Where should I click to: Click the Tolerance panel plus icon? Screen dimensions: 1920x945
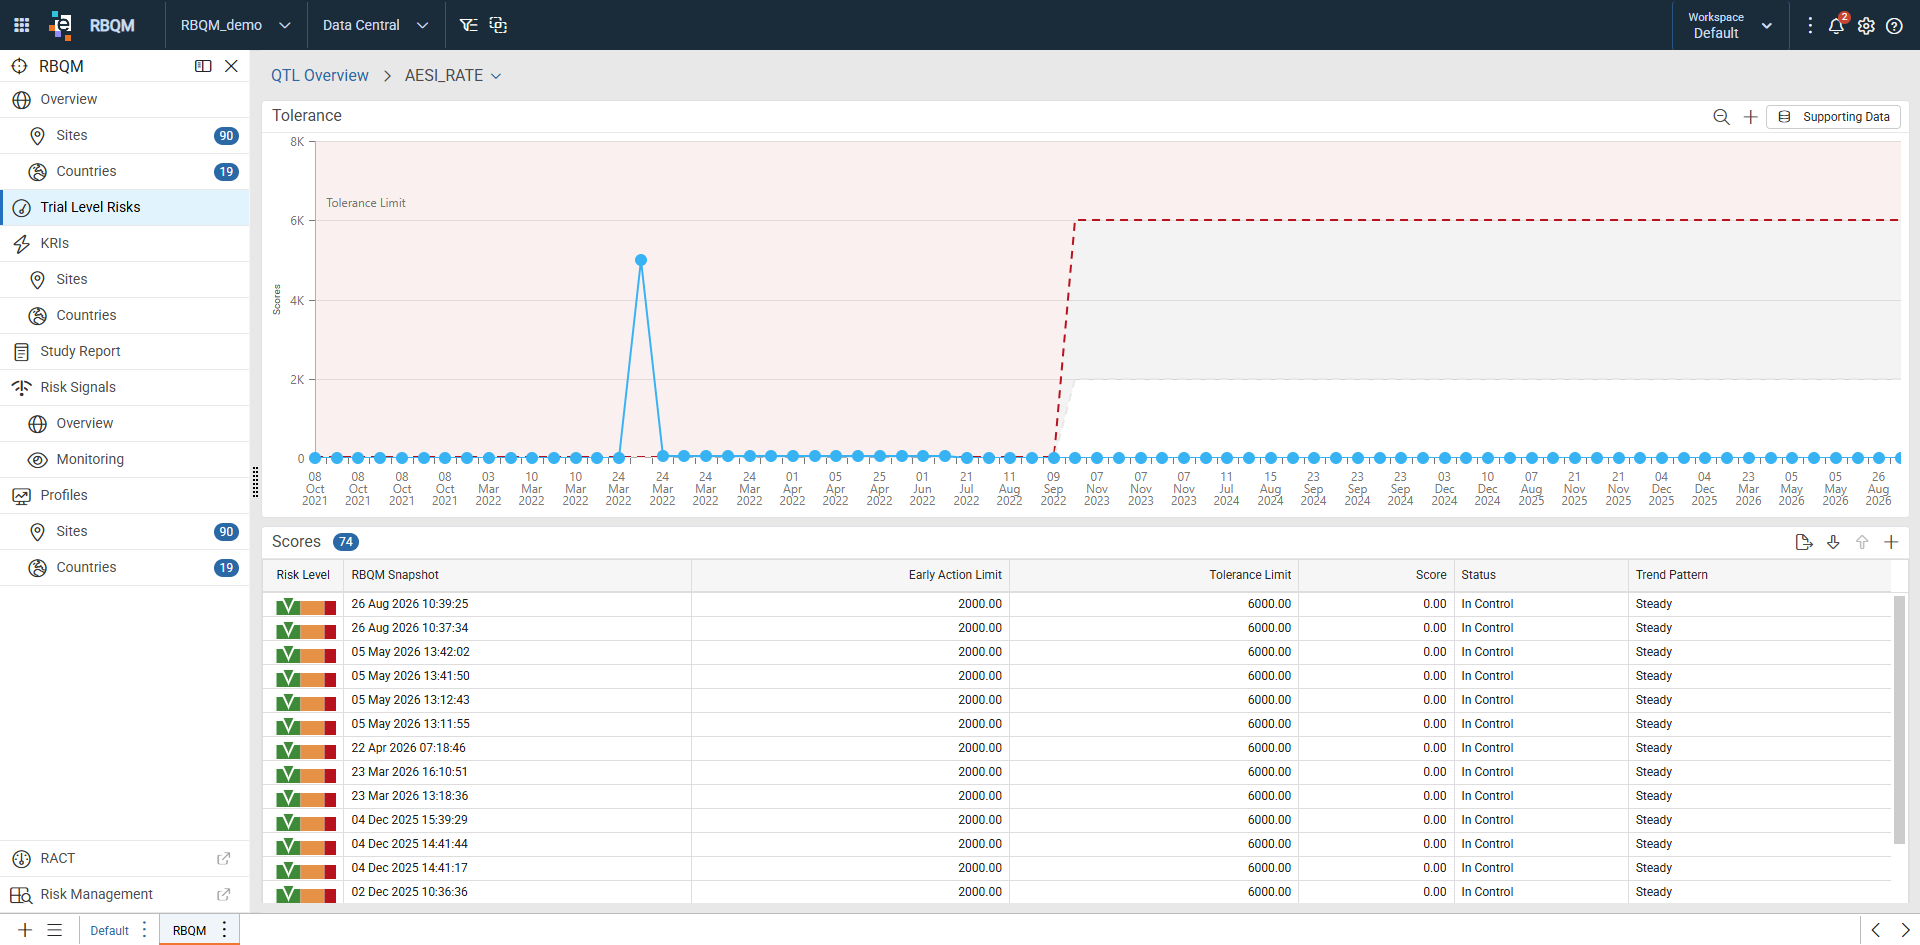click(x=1750, y=117)
